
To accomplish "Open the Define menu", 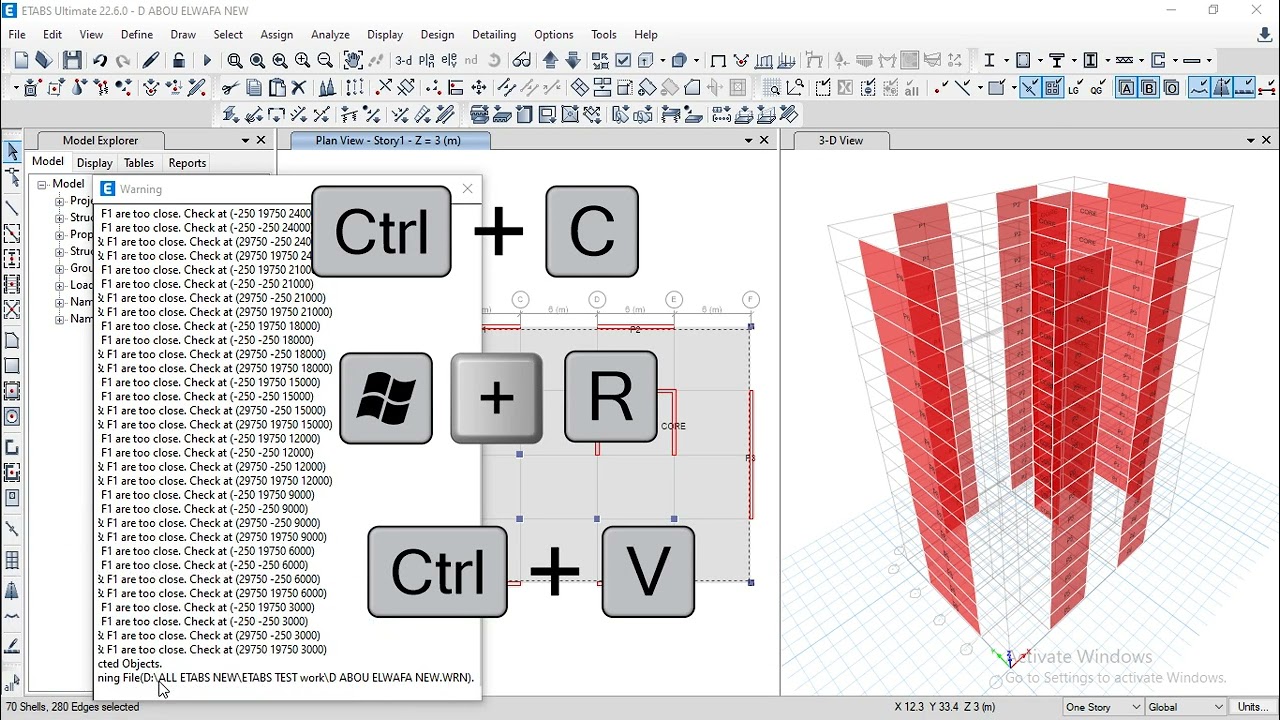I will [x=137, y=35].
